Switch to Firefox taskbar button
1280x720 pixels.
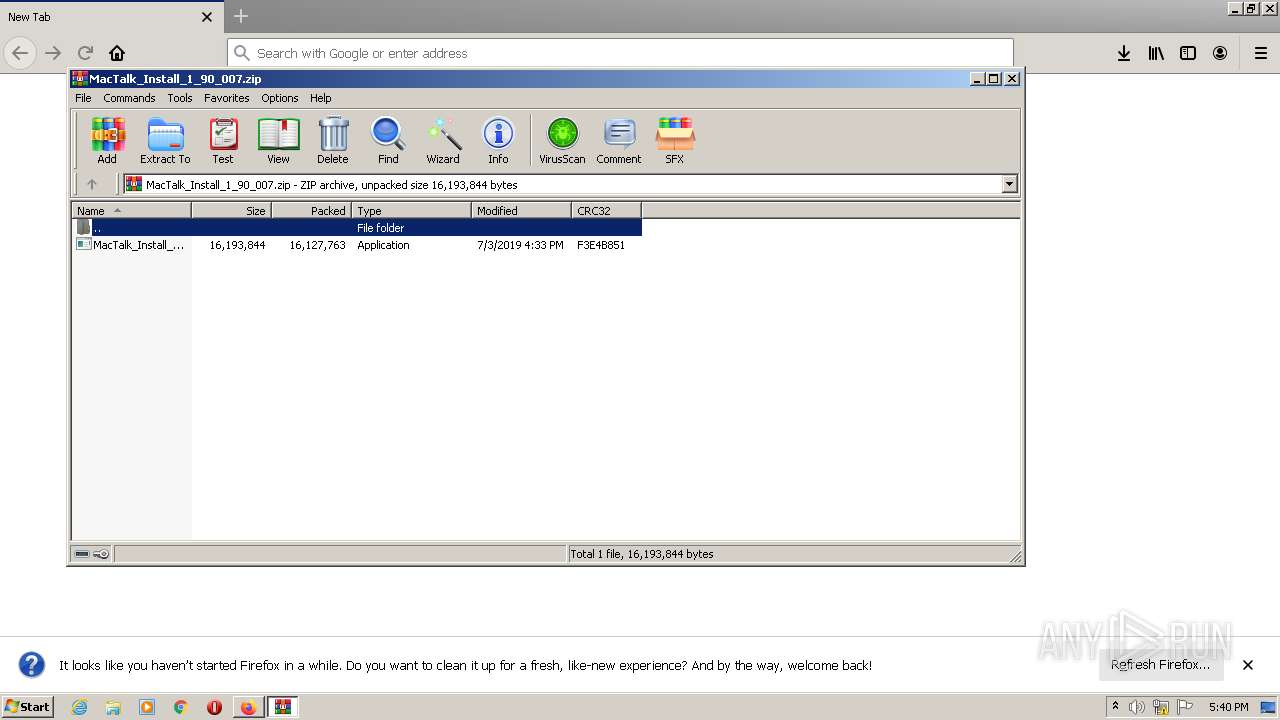[248, 707]
